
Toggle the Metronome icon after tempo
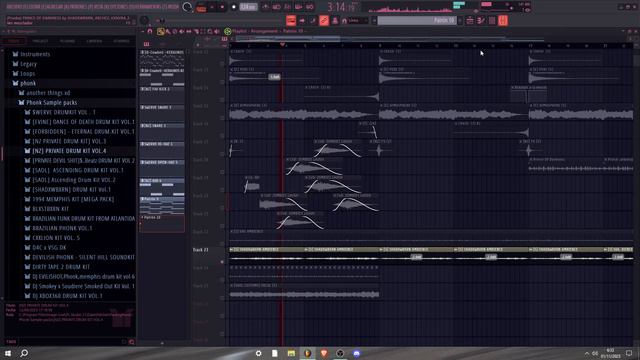tap(265, 7)
